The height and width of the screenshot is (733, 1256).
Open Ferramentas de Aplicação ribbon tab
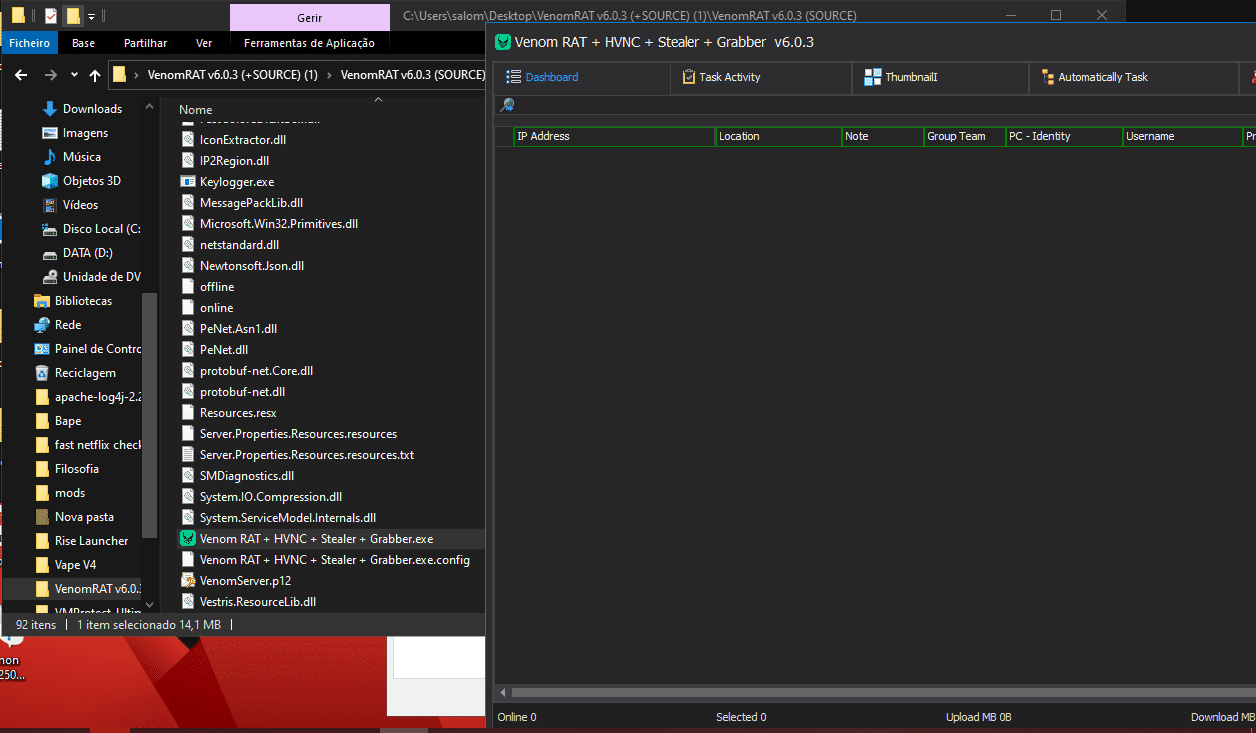309,43
